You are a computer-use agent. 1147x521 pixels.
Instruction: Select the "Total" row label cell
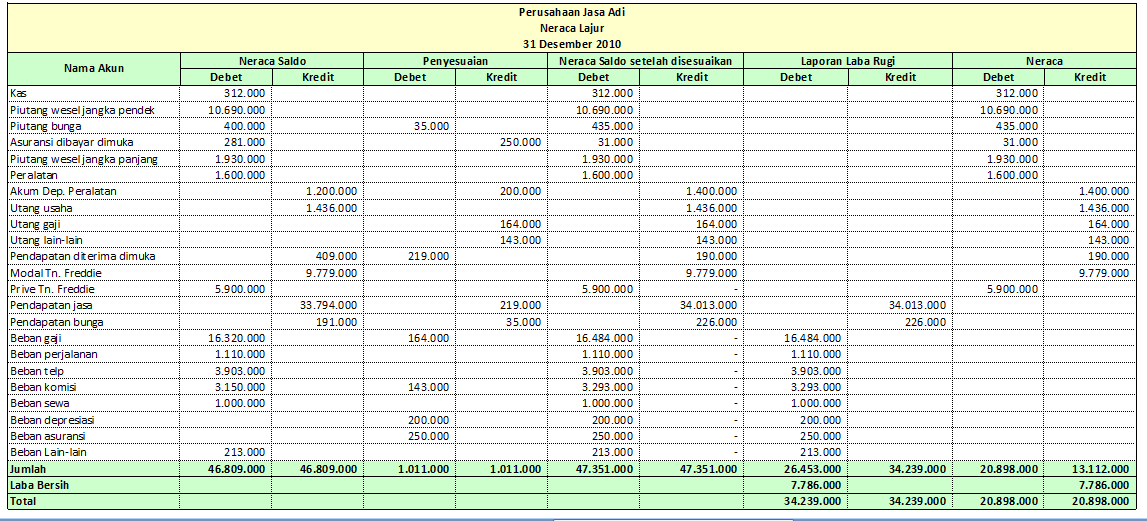[x=94, y=501]
